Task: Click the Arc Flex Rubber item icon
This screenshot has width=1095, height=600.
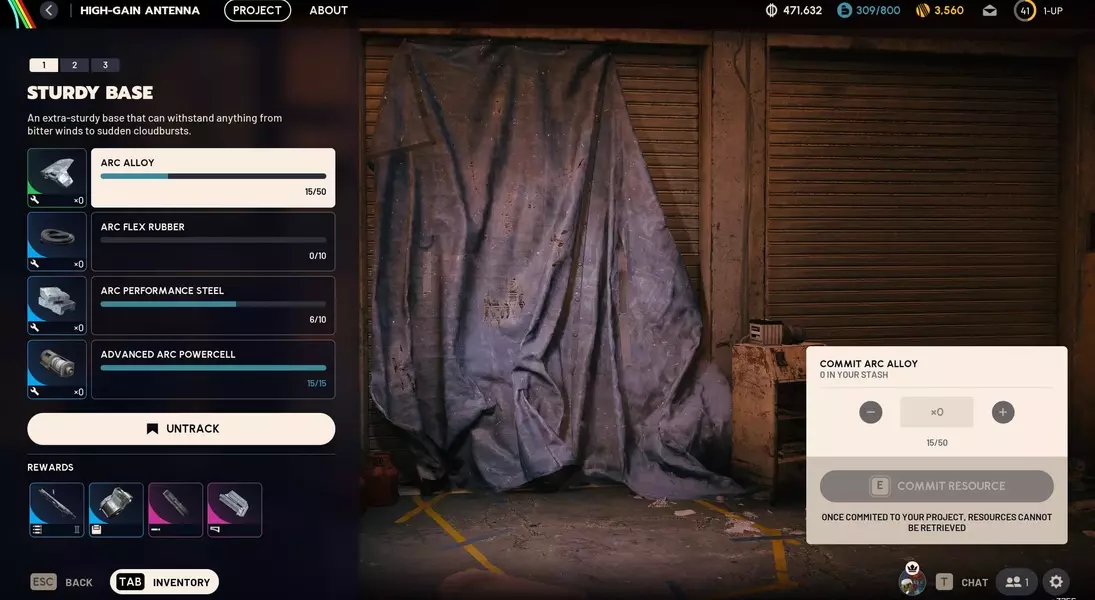Action: point(57,242)
